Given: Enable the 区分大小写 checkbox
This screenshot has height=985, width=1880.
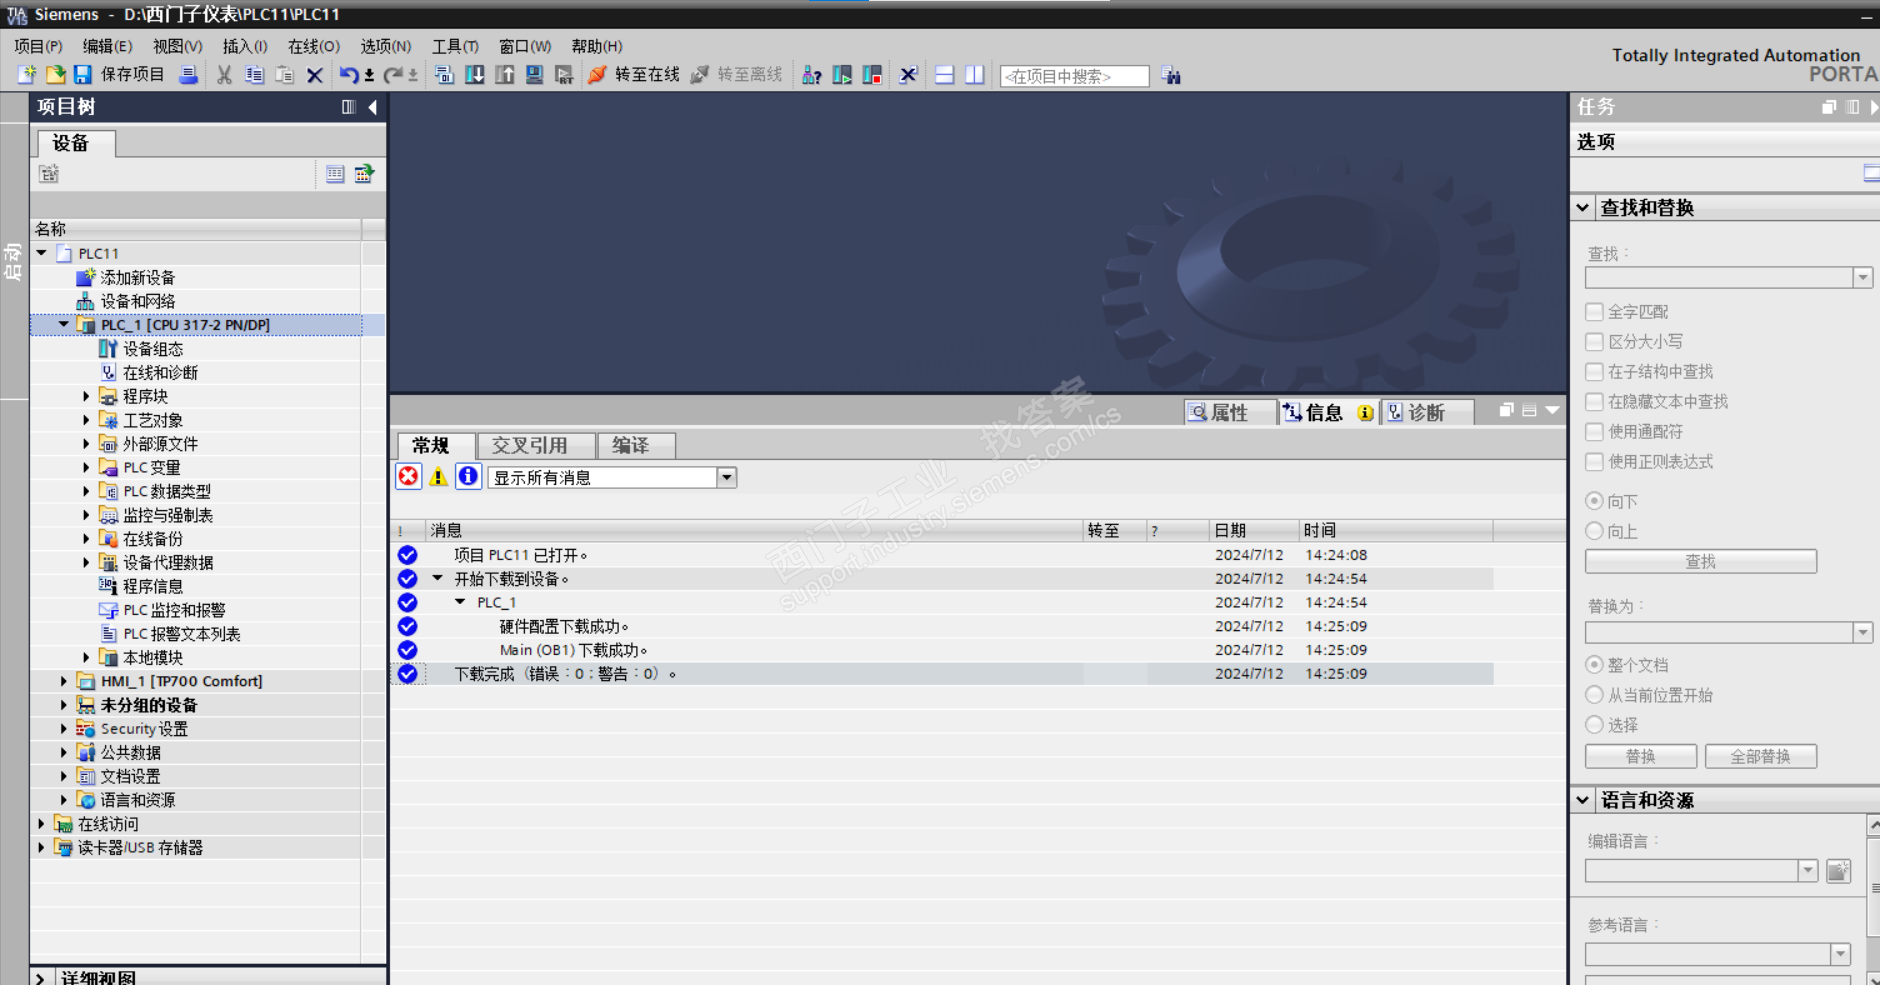Looking at the screenshot, I should click(1595, 342).
